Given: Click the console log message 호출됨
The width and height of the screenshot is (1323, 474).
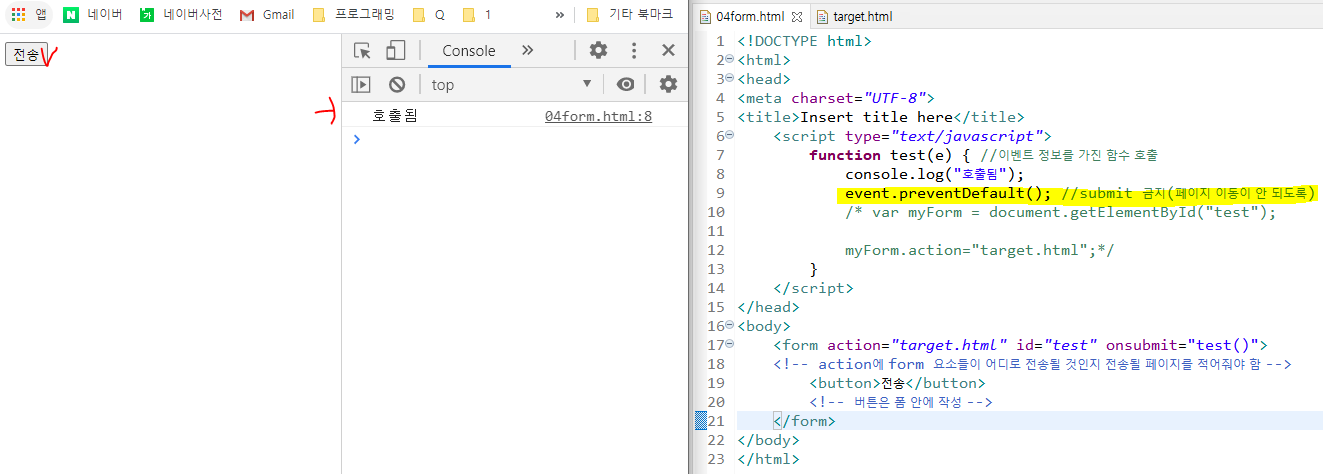Looking at the screenshot, I should (395, 116).
